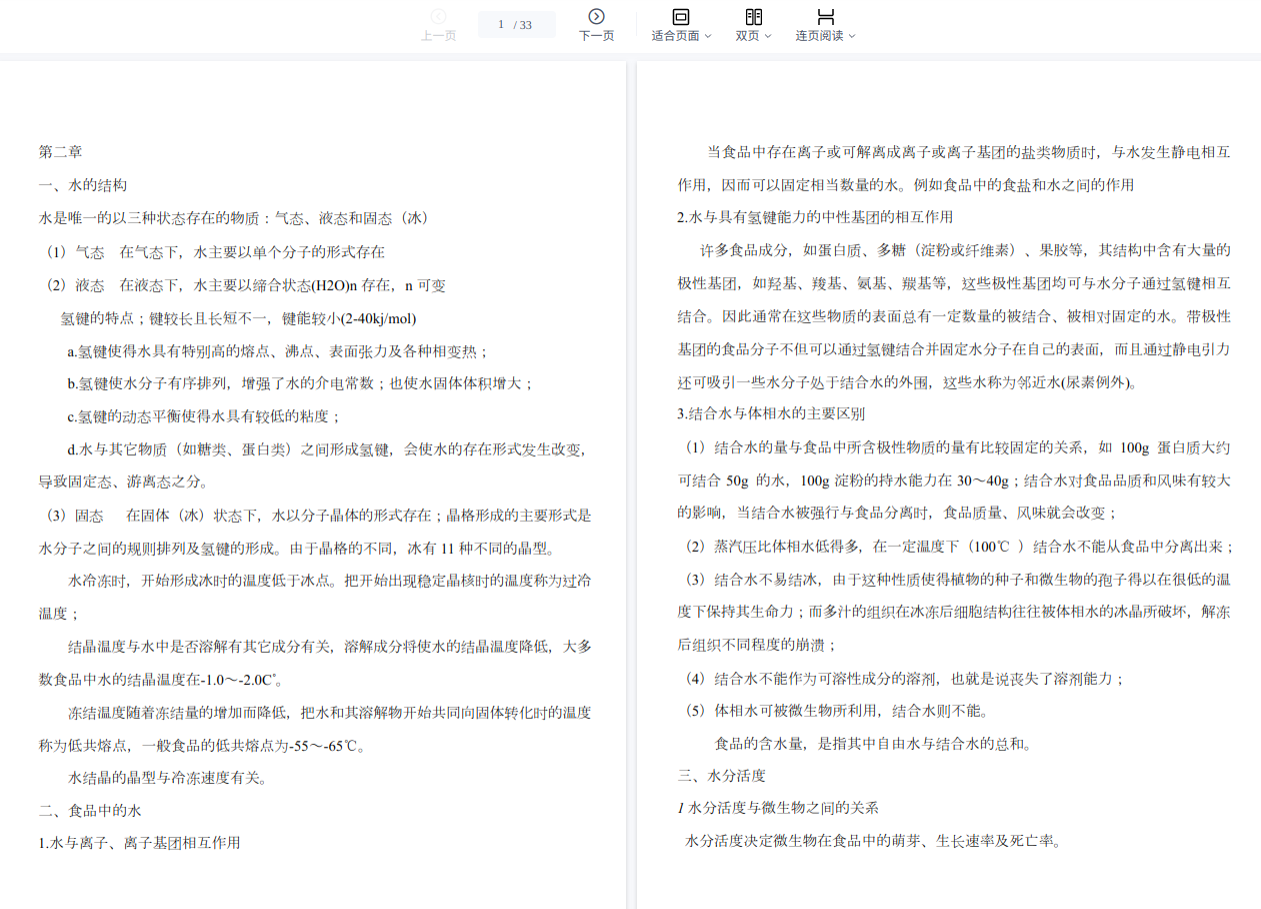Click the next page arrow icon
Viewport: 1261px width, 909px height.
[596, 16]
